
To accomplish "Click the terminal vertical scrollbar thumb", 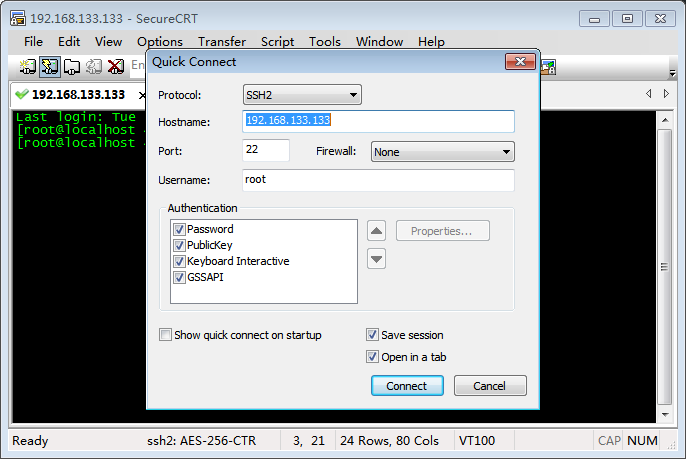I will [665, 267].
